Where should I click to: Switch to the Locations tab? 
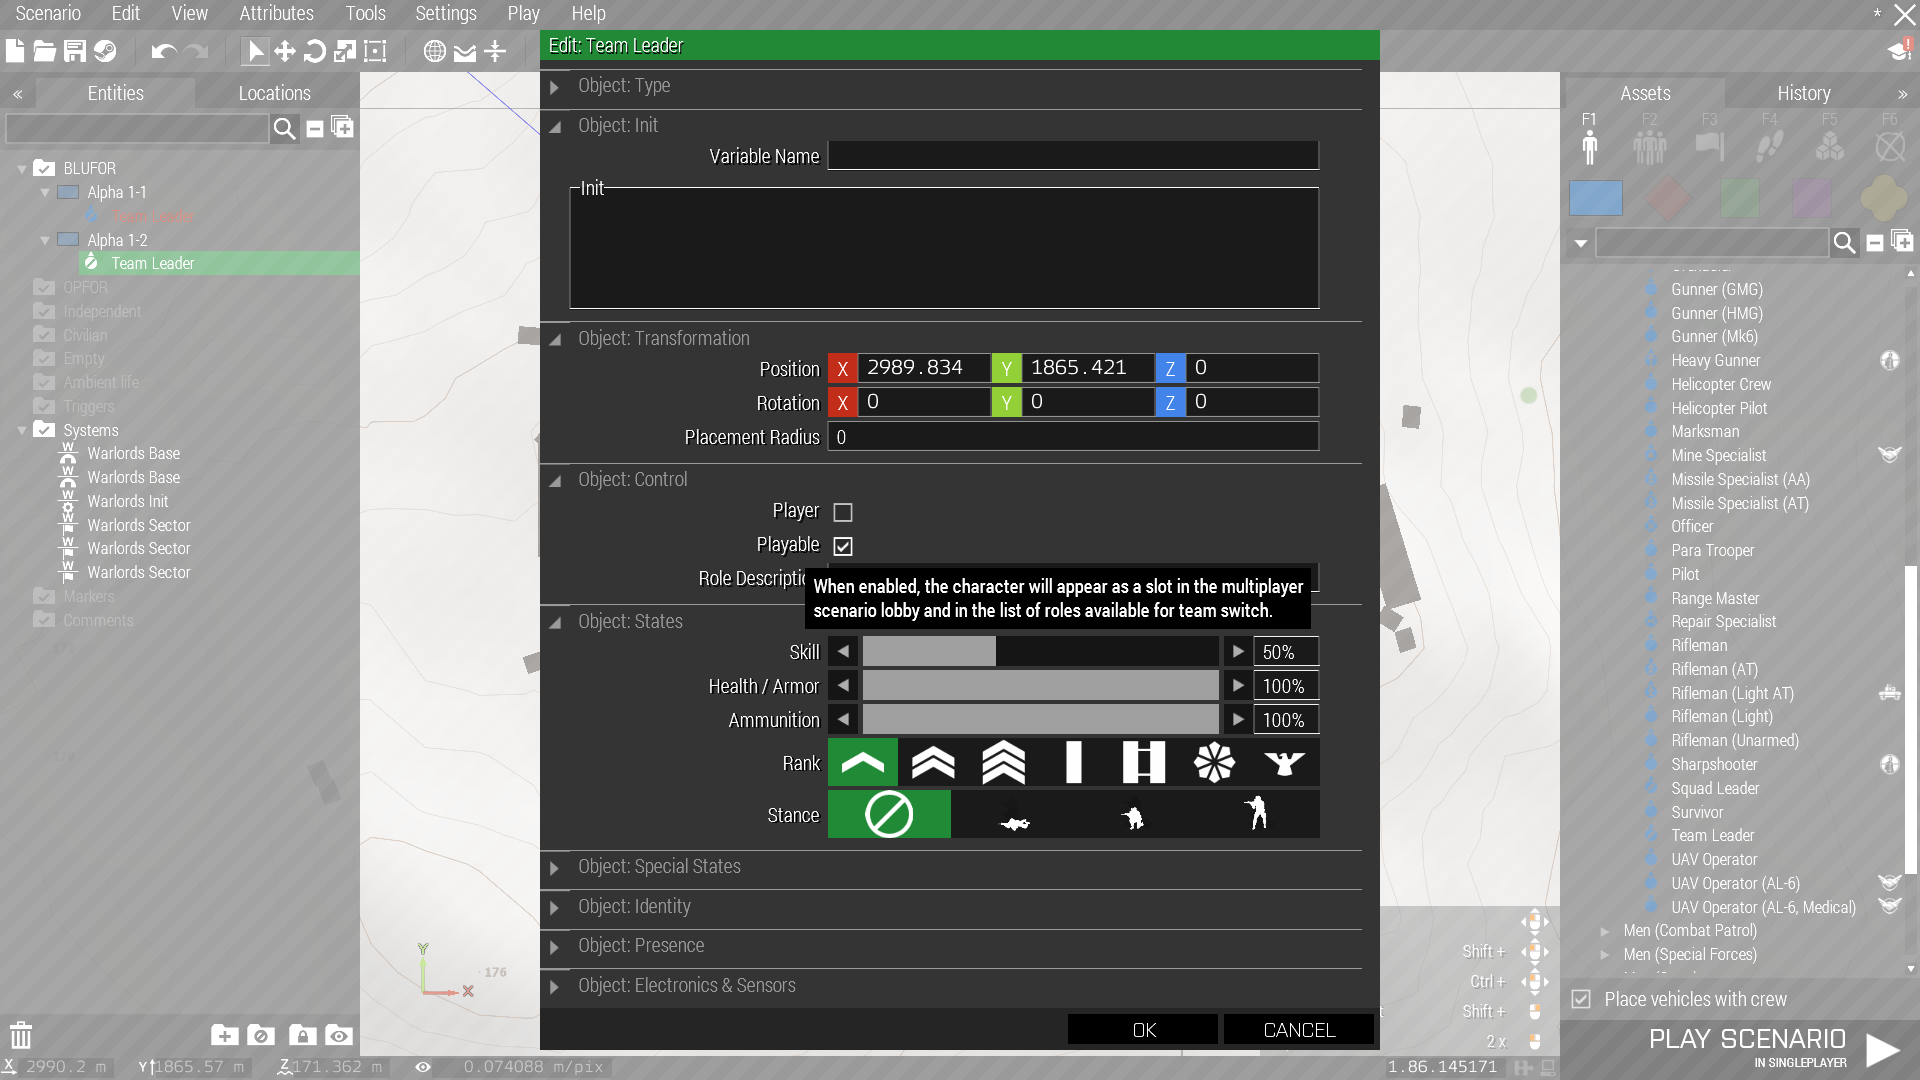pos(274,93)
